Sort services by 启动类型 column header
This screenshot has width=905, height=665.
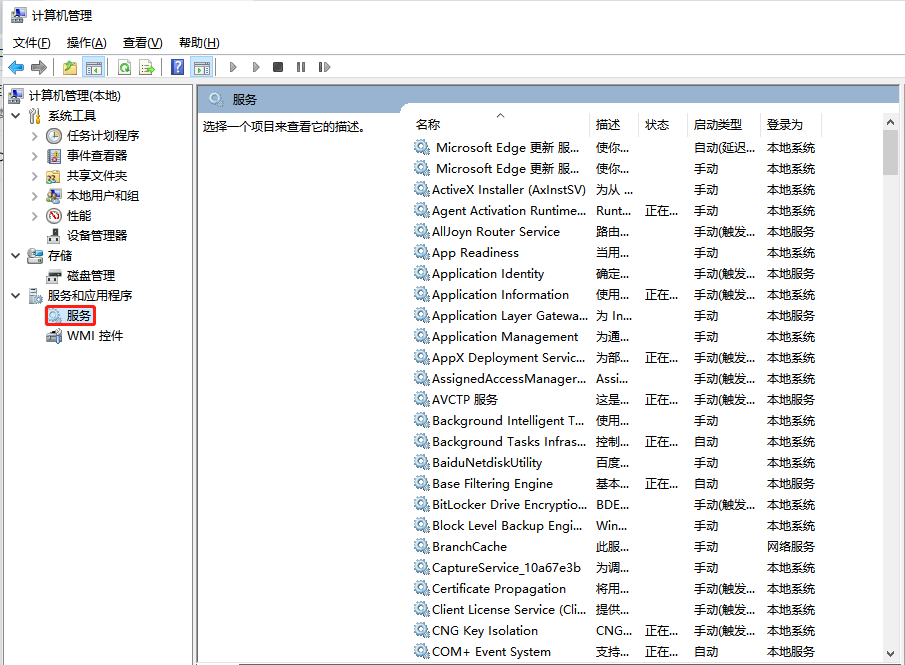[x=717, y=125]
